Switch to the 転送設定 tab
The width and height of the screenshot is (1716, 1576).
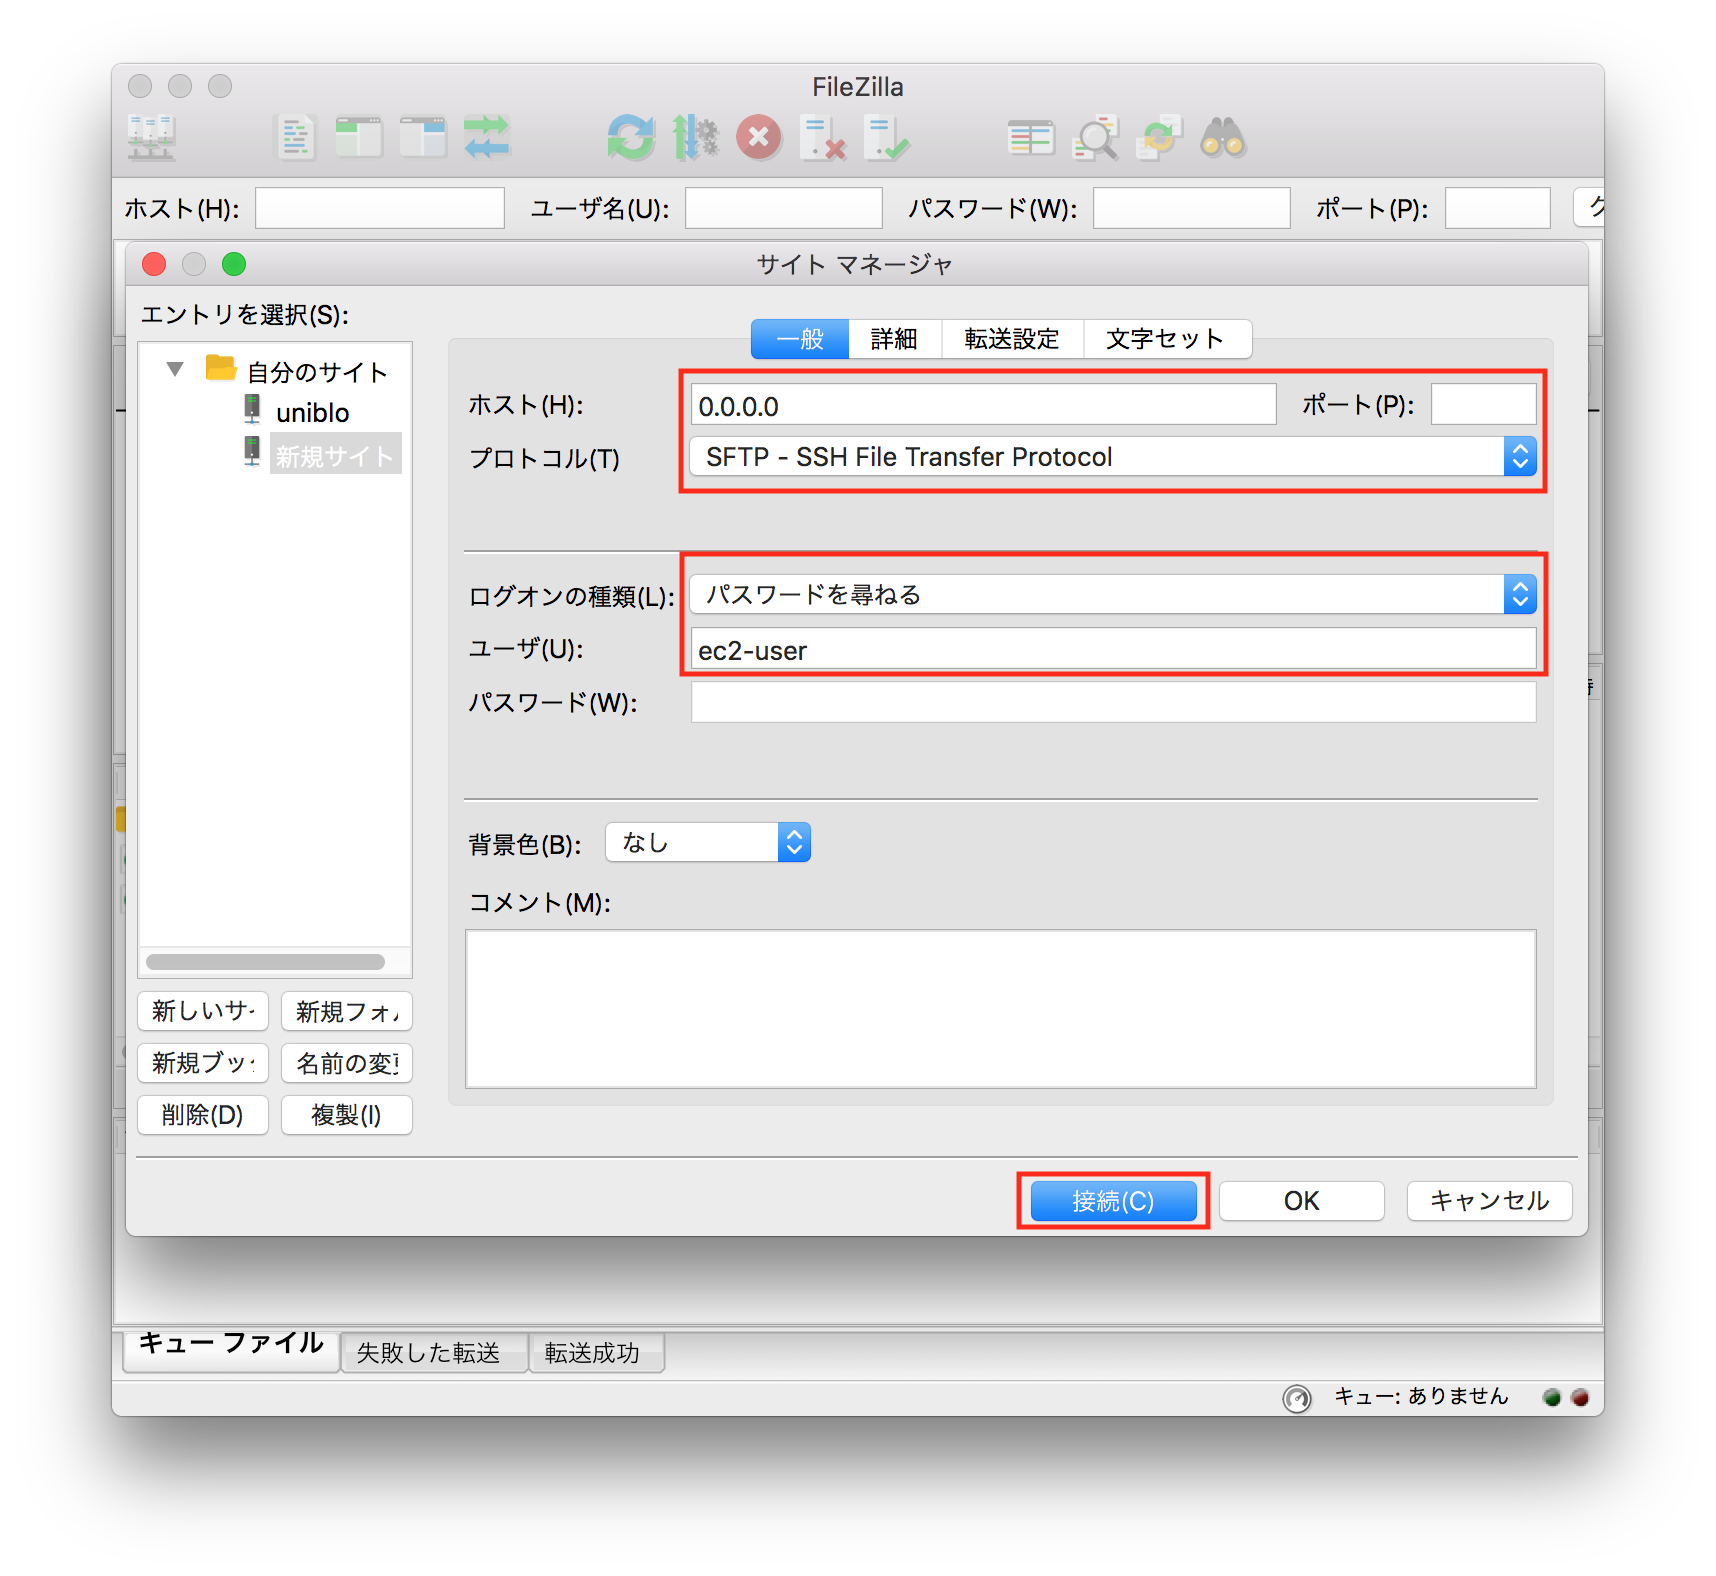[1012, 339]
